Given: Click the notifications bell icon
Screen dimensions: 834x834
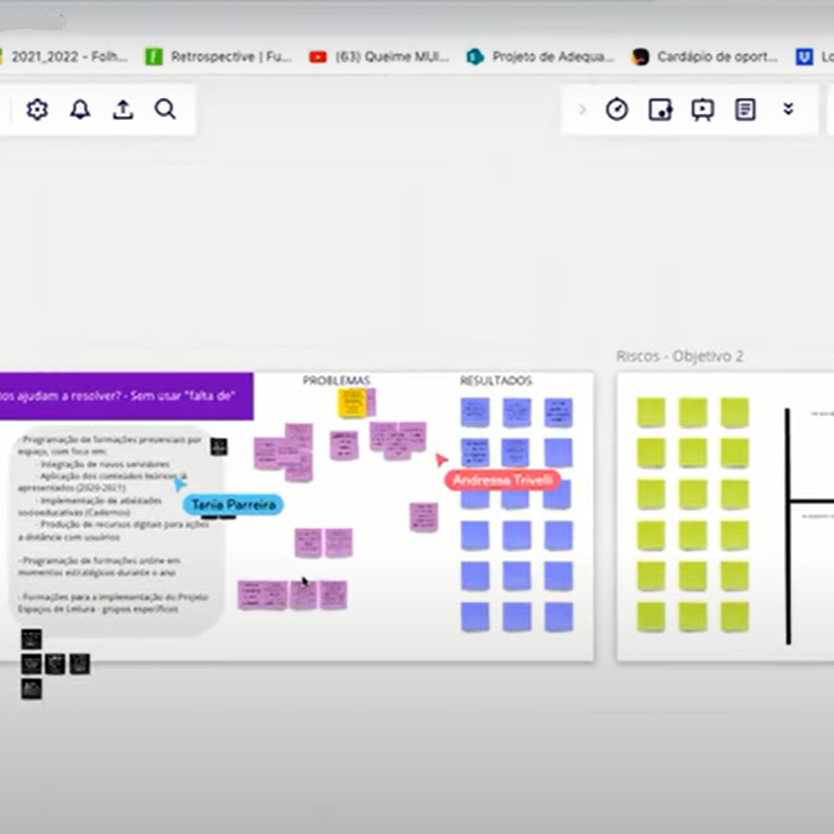Looking at the screenshot, I should 80,110.
